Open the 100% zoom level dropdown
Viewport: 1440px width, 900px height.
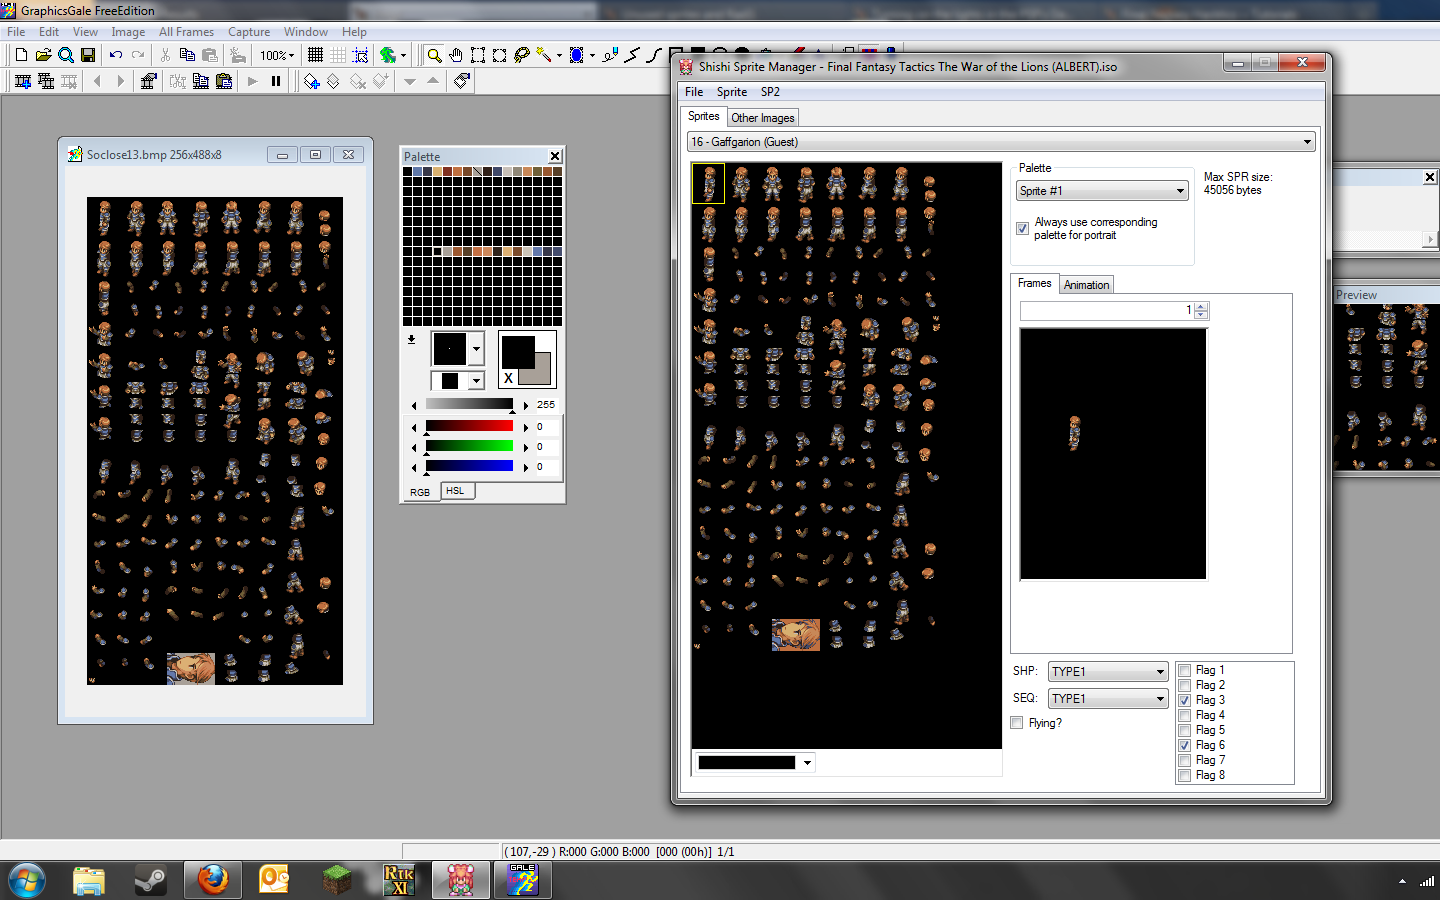tap(277, 55)
